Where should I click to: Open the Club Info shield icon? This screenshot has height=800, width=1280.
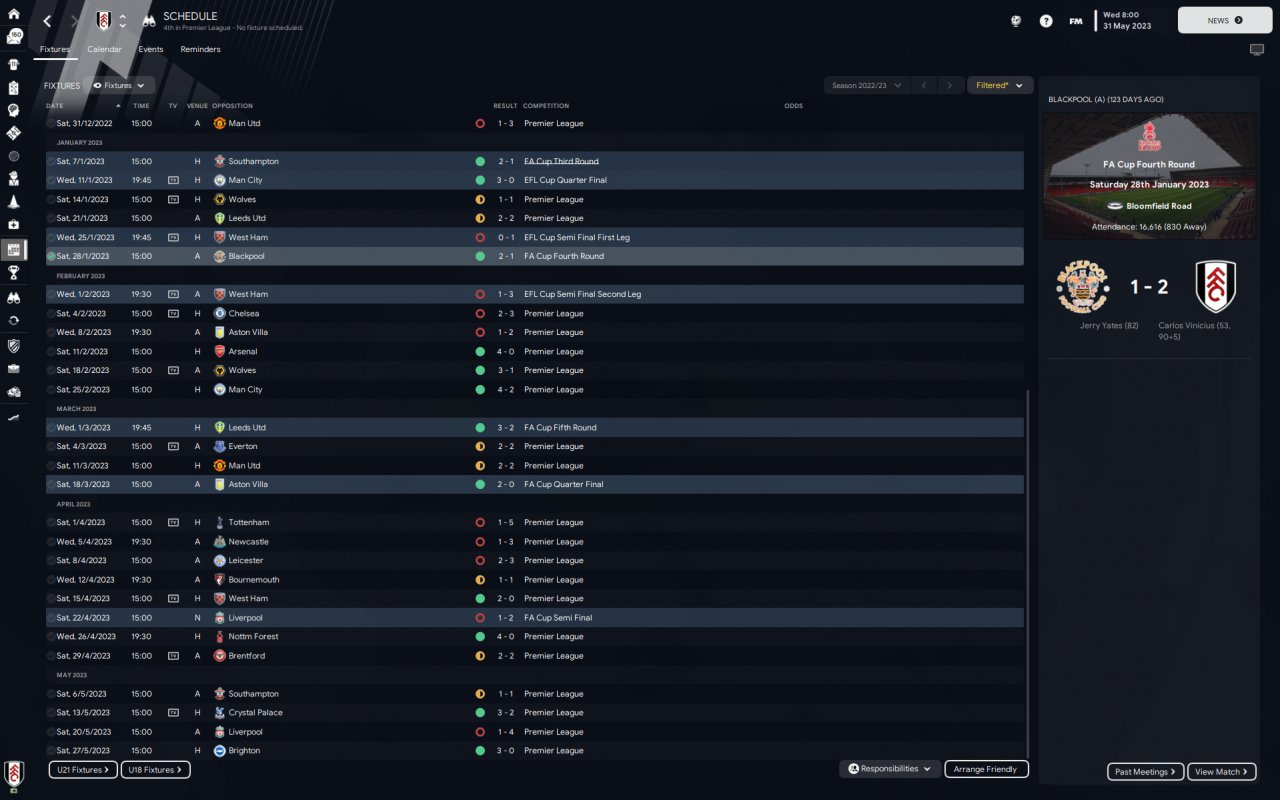coord(14,346)
